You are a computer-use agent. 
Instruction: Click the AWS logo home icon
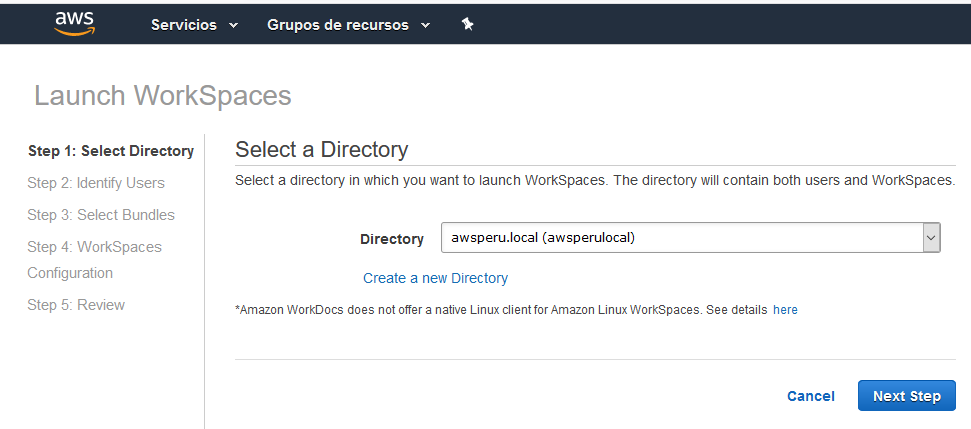(74, 24)
